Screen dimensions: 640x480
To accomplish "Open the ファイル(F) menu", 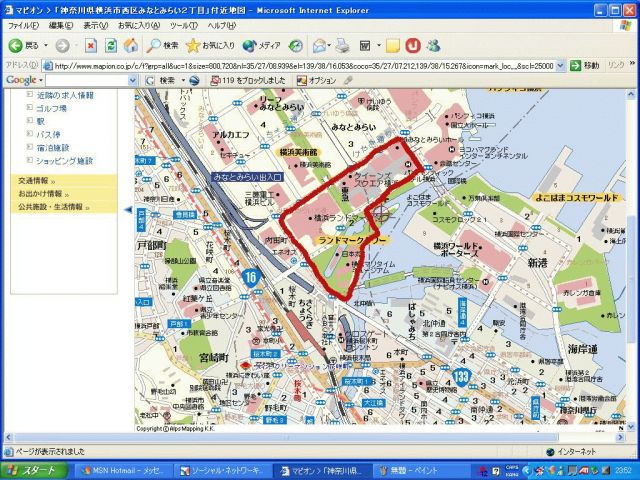I will [23, 26].
